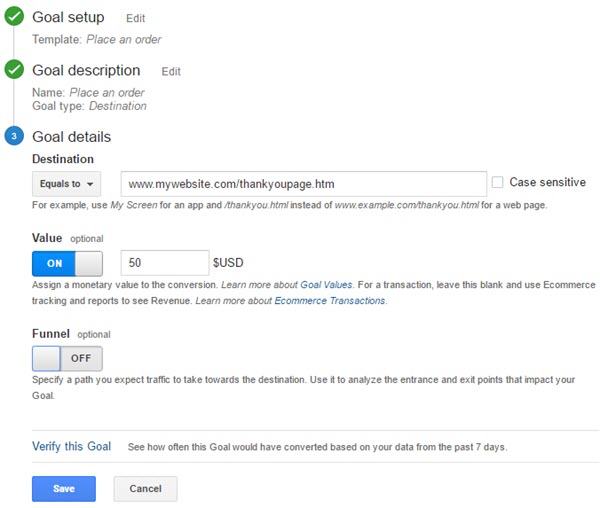The image size is (600, 508).
Task: Click the Cancel button
Action: tap(145, 488)
